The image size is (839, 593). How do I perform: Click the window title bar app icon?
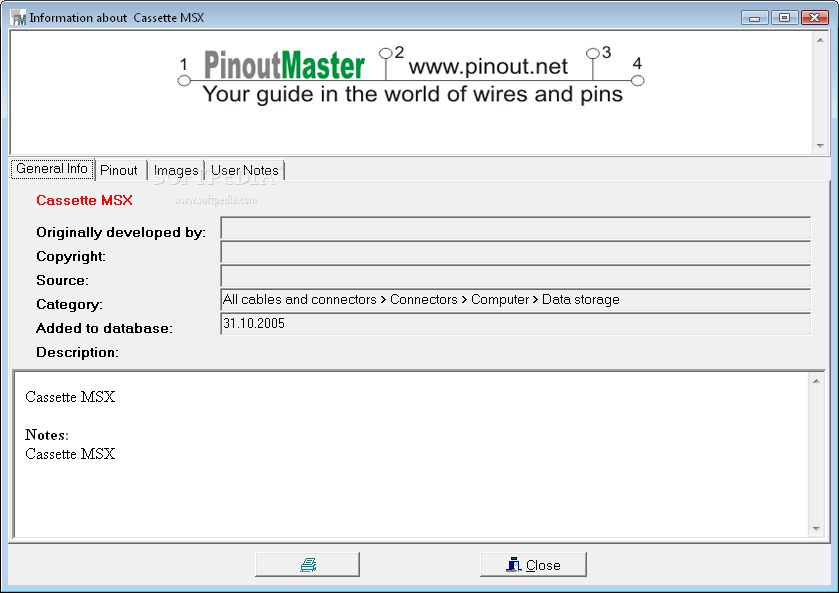(x=18, y=18)
